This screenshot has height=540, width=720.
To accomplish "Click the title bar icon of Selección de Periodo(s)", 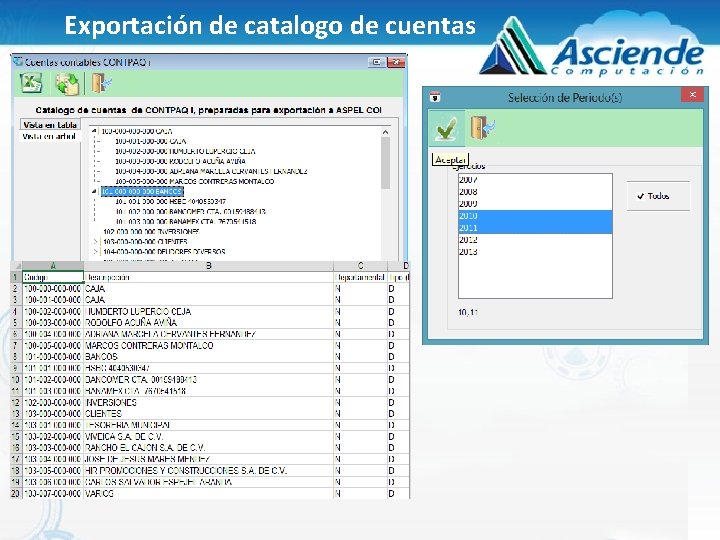I will click(x=435, y=97).
